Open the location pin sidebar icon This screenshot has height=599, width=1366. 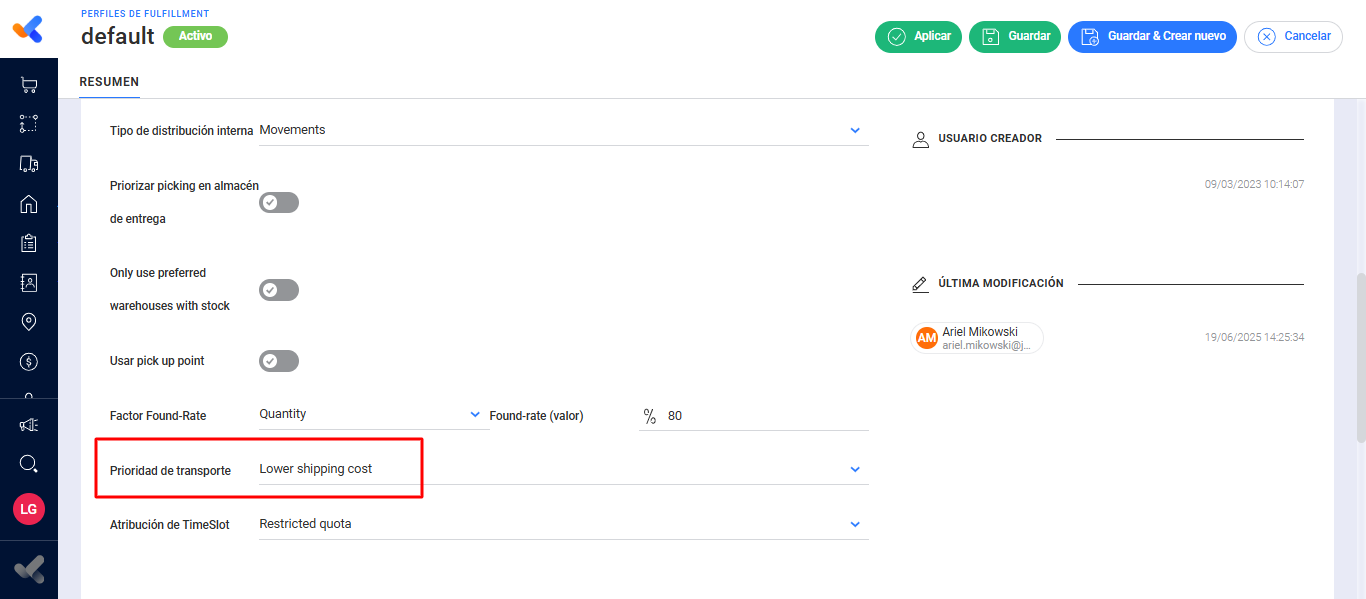click(29, 322)
